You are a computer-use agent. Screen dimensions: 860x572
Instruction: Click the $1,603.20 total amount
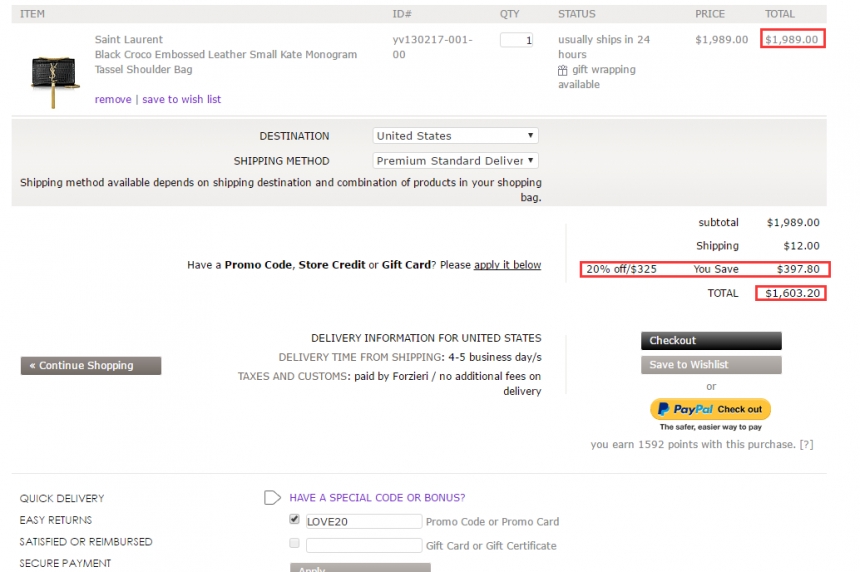[x=791, y=293]
